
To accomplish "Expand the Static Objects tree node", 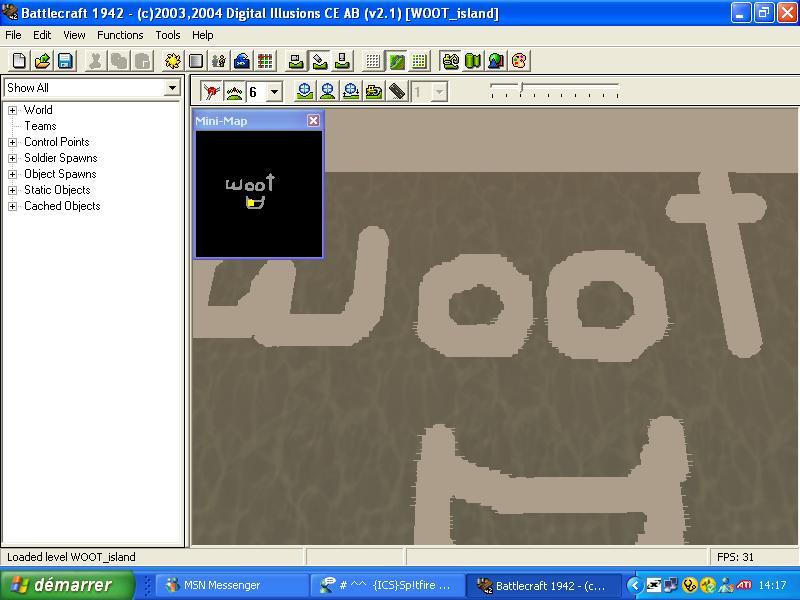I will pos(12,190).
